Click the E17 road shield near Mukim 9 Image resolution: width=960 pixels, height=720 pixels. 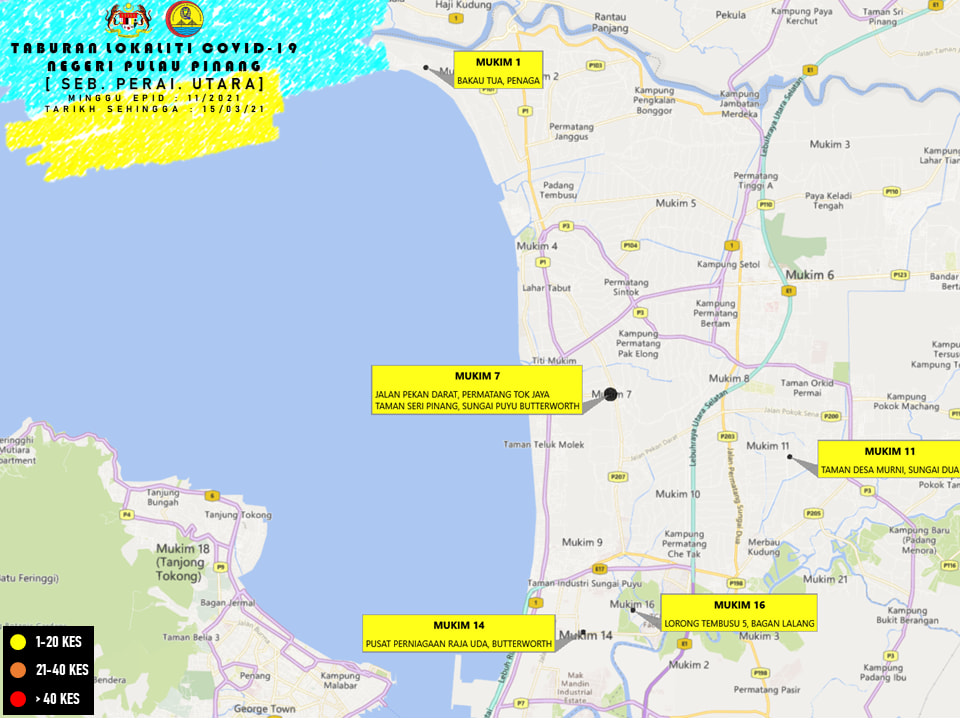point(600,569)
